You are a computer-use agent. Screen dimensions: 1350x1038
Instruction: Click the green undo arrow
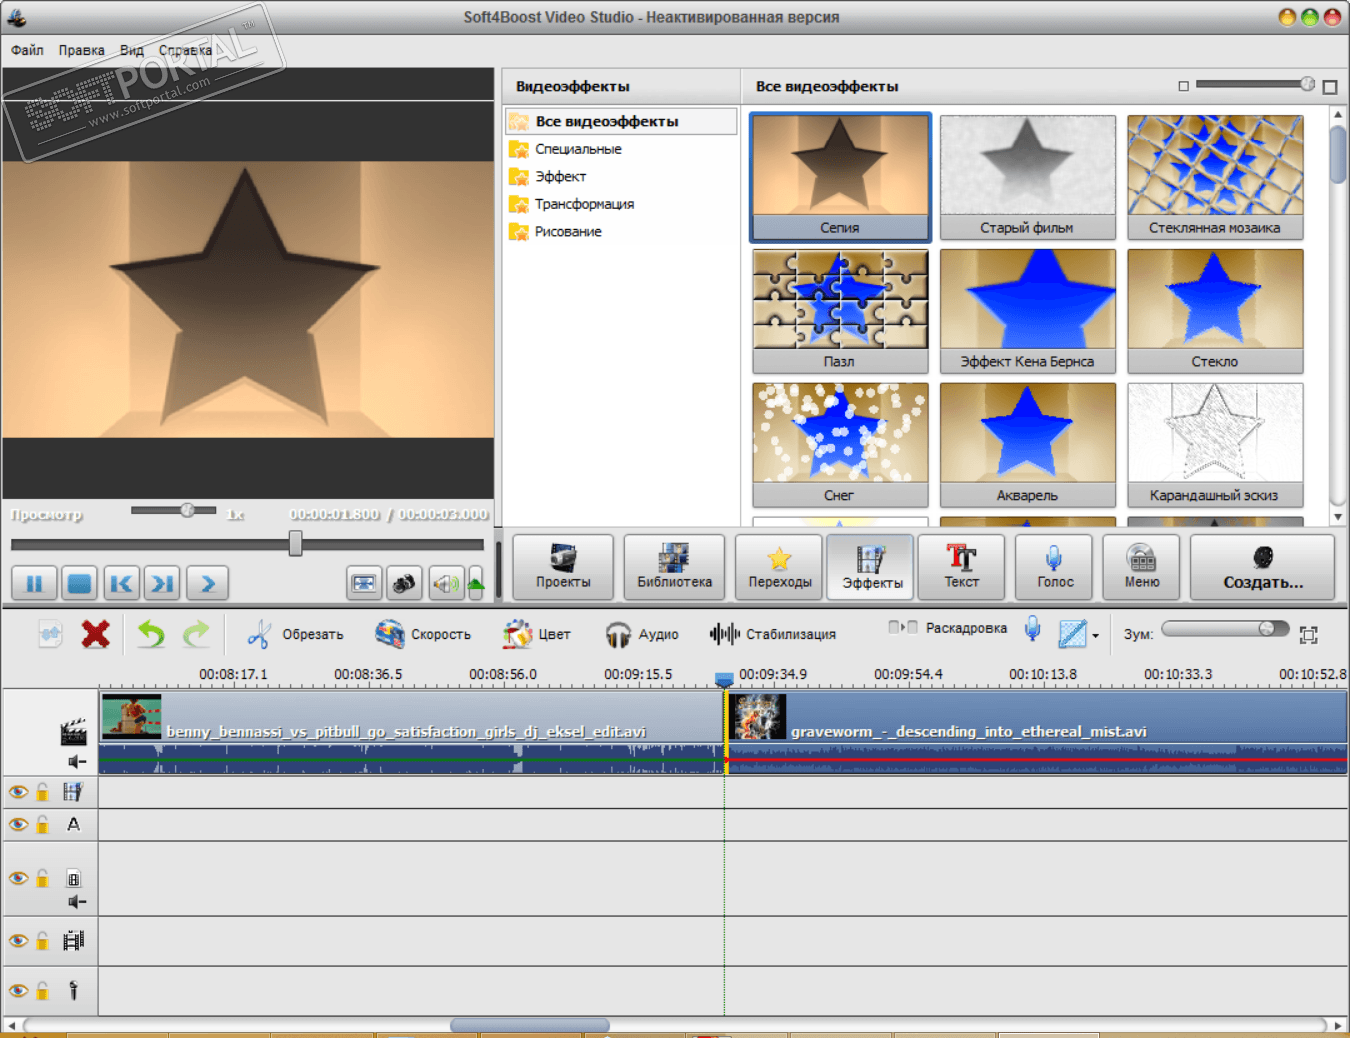[x=151, y=634]
